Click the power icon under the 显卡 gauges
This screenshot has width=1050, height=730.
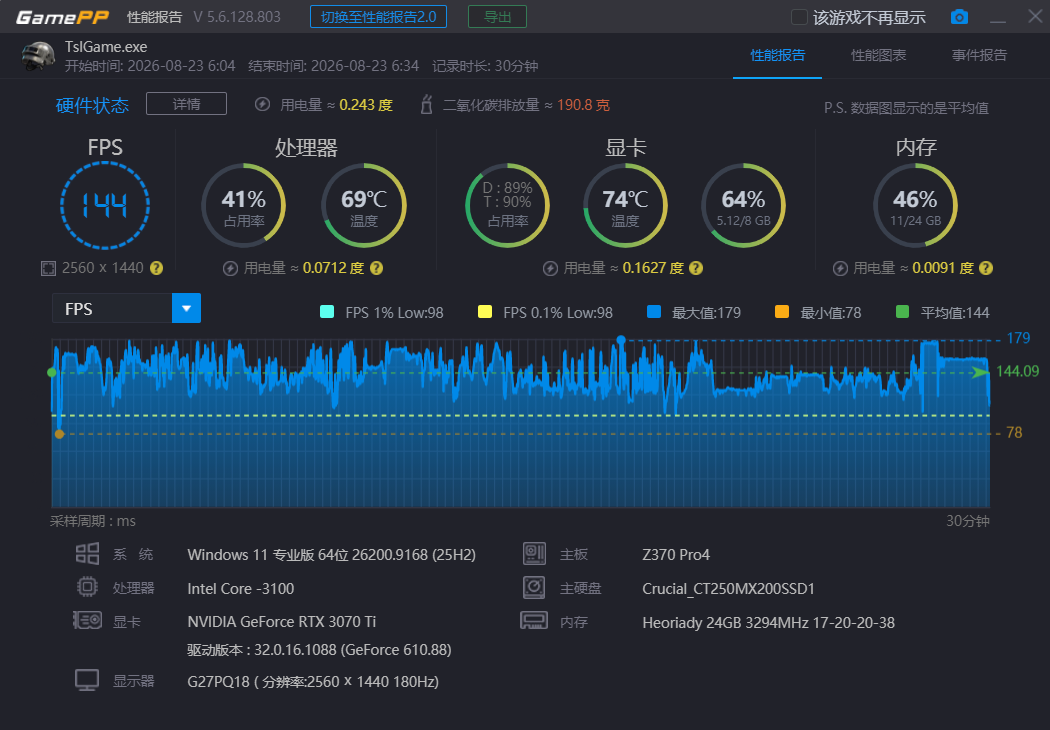click(x=550, y=269)
